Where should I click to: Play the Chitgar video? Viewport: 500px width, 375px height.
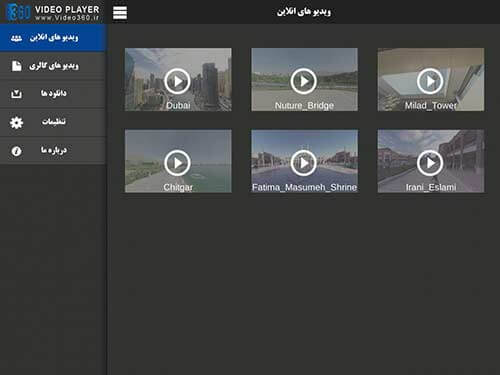177,163
